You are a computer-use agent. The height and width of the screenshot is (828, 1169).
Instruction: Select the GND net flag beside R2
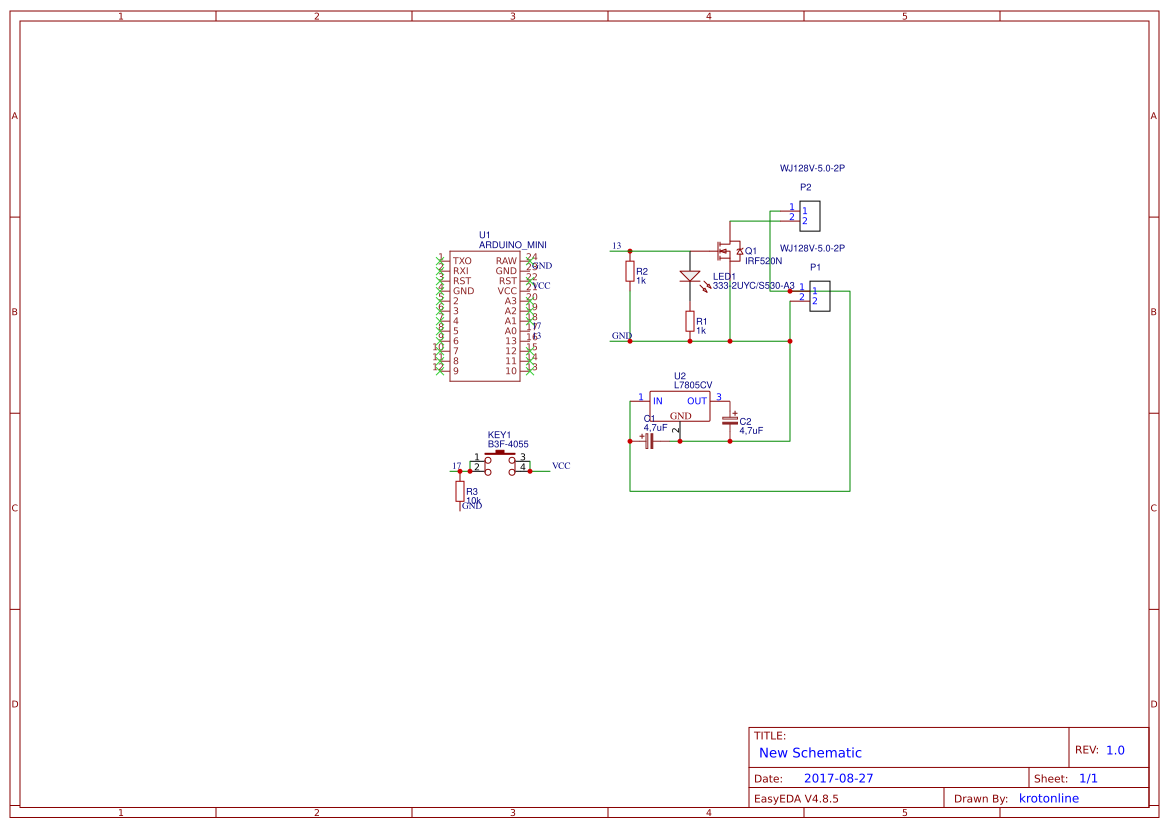pyautogui.click(x=622, y=336)
